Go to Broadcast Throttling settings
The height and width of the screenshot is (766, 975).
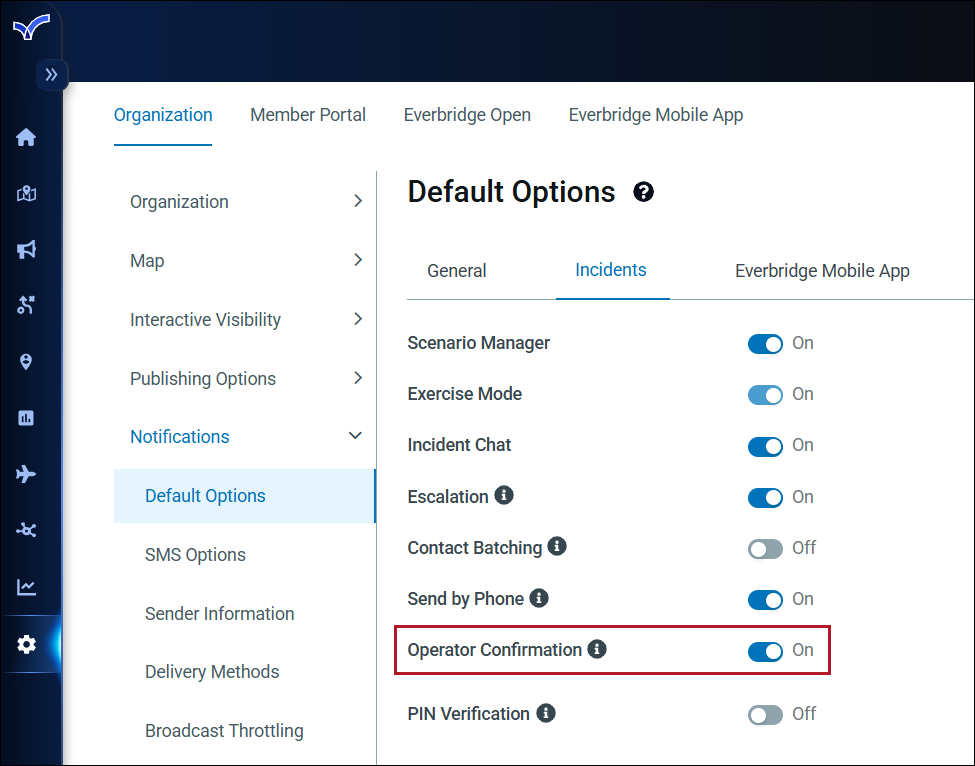[224, 731]
